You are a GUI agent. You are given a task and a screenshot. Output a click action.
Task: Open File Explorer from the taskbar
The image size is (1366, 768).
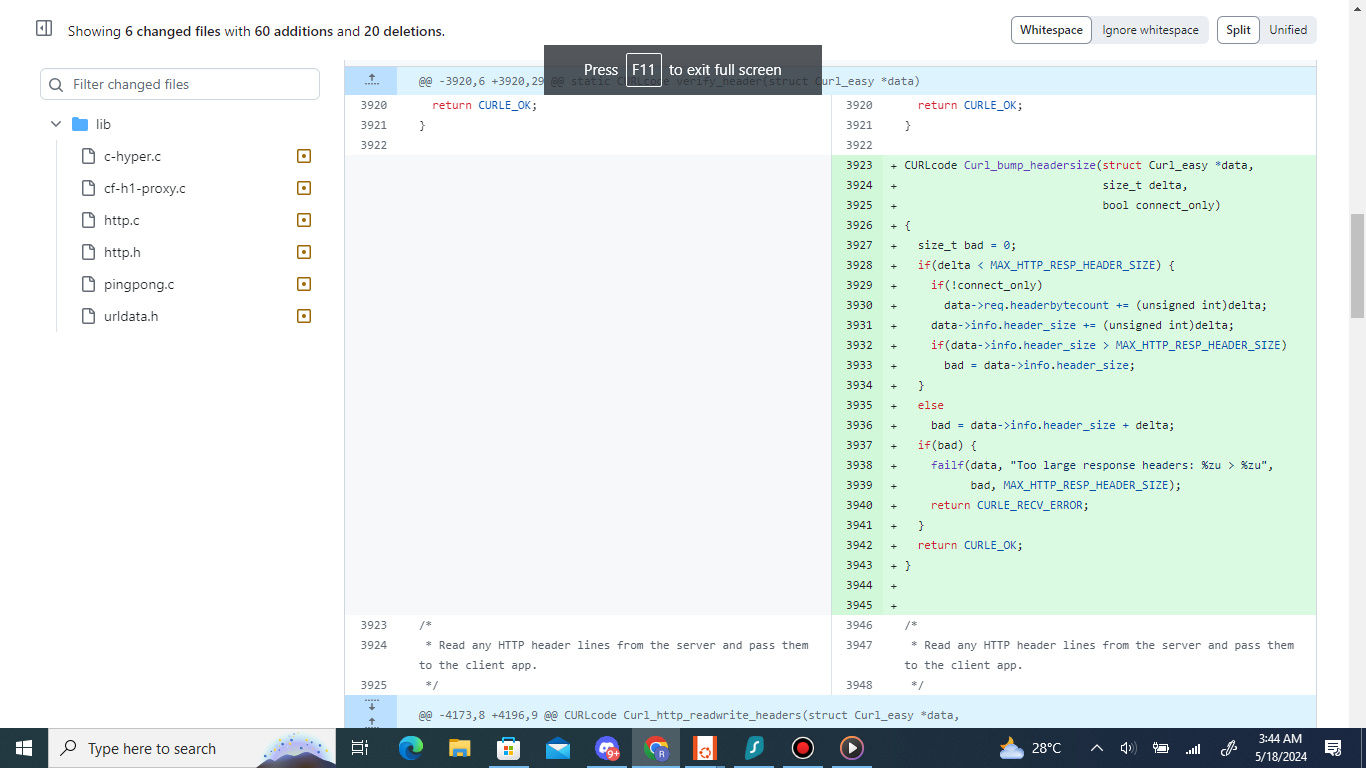click(459, 748)
